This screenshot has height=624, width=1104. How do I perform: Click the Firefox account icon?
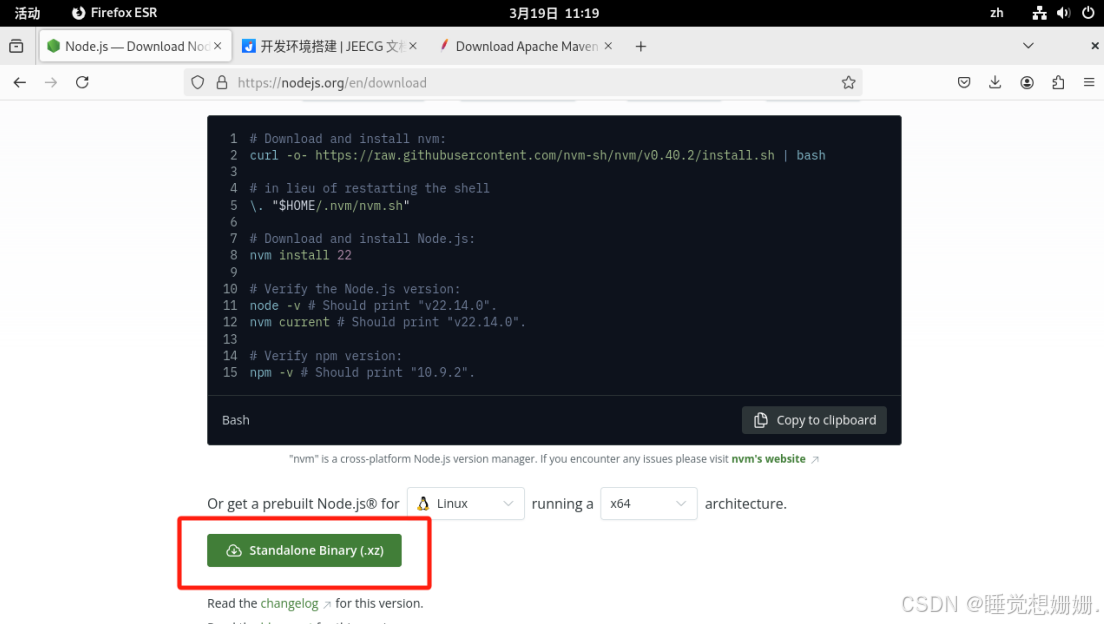[1026, 82]
